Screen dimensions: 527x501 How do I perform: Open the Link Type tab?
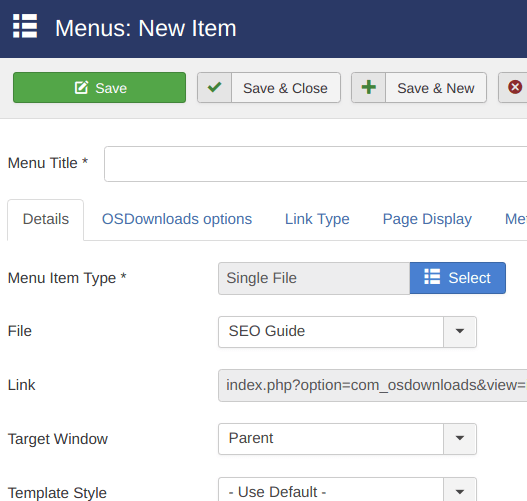[317, 219]
